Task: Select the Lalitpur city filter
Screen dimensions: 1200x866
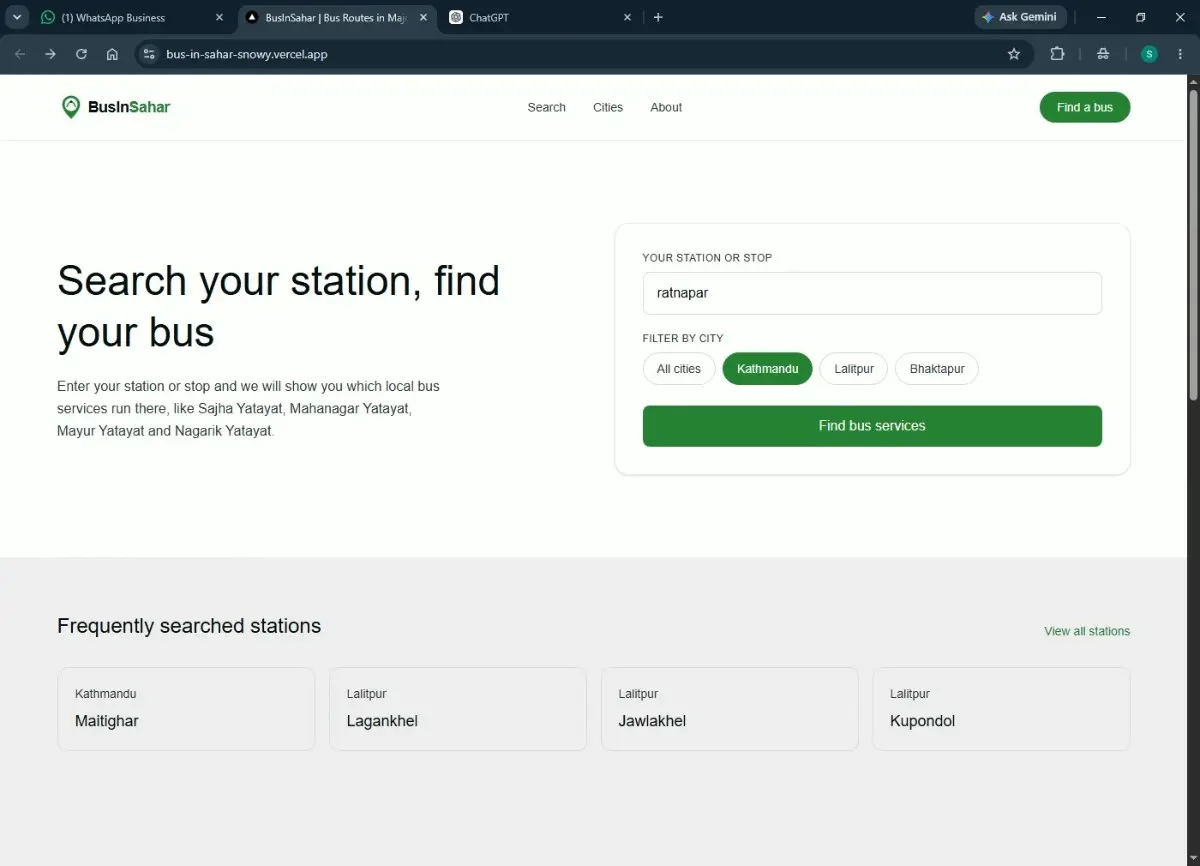Action: pyautogui.click(x=854, y=369)
